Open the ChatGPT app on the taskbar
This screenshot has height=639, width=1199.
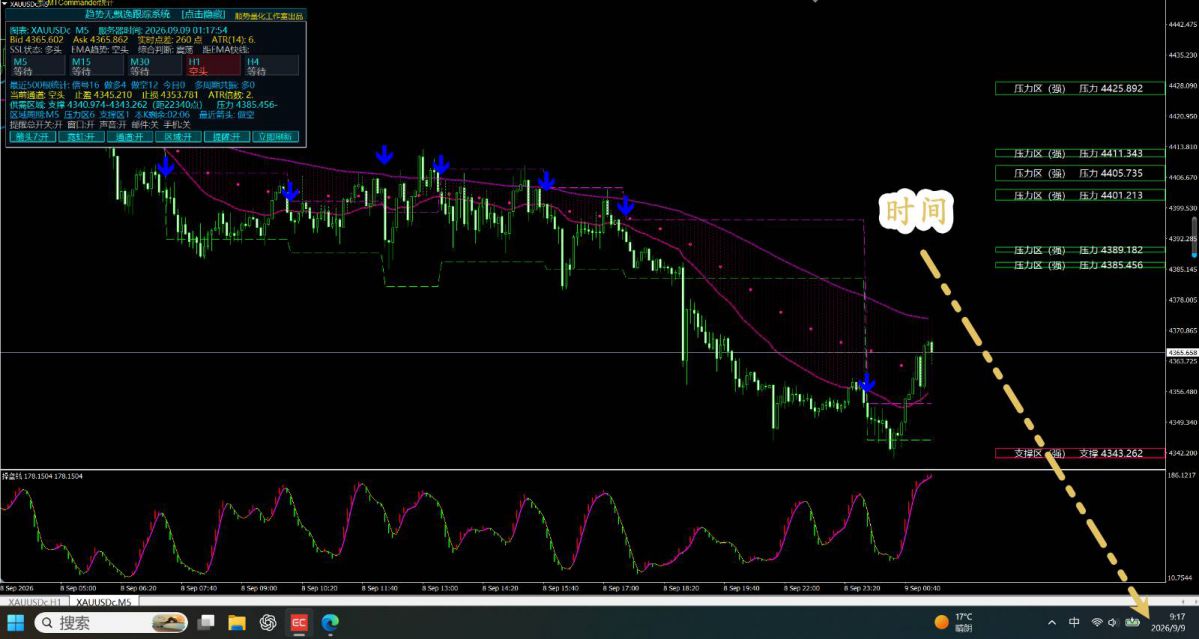[268, 622]
